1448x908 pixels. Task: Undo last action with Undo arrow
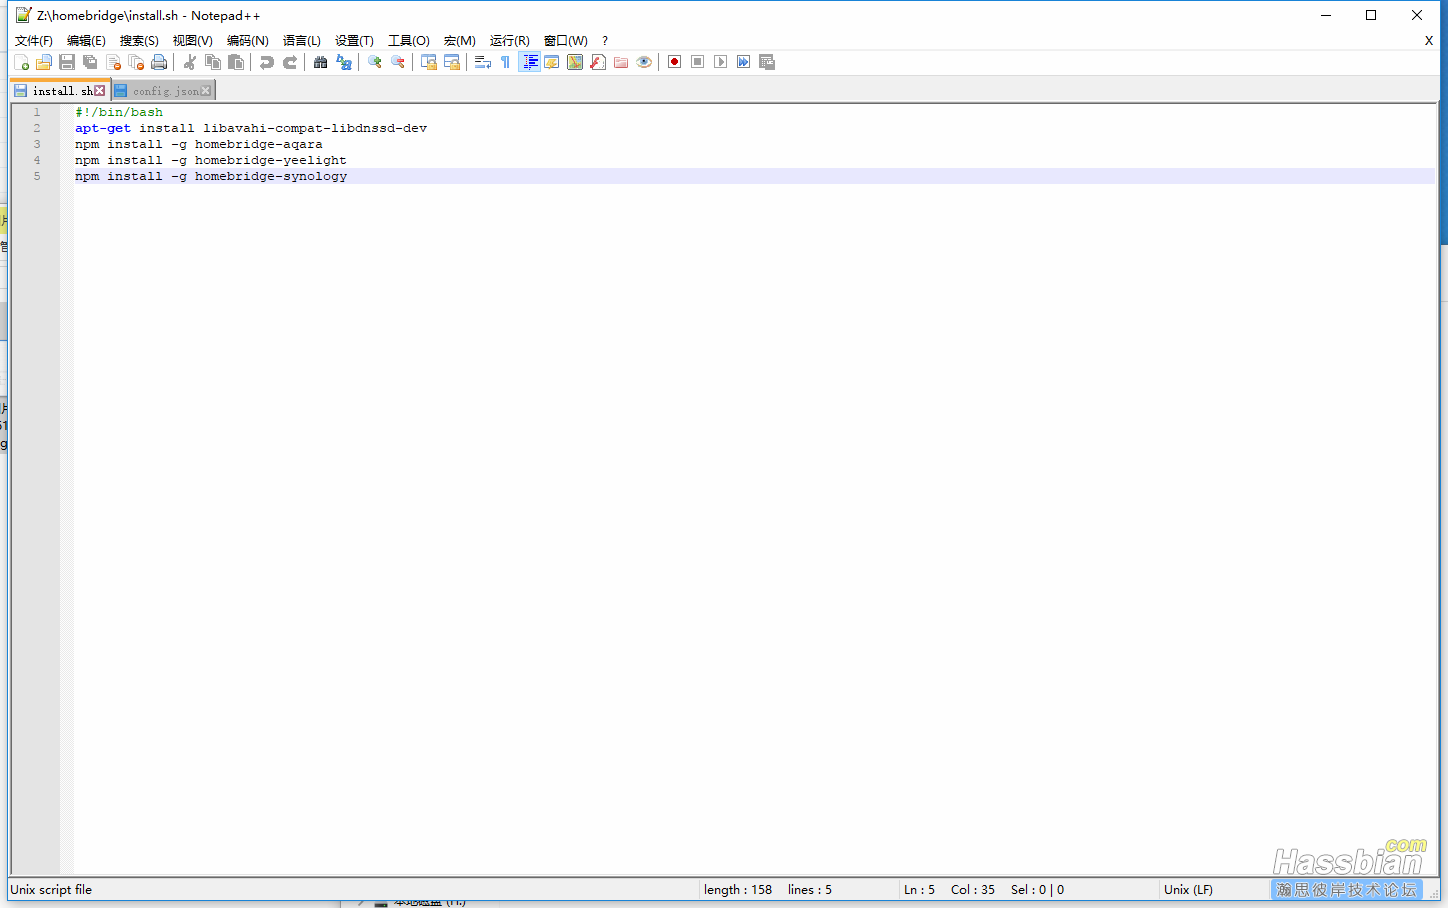(267, 62)
